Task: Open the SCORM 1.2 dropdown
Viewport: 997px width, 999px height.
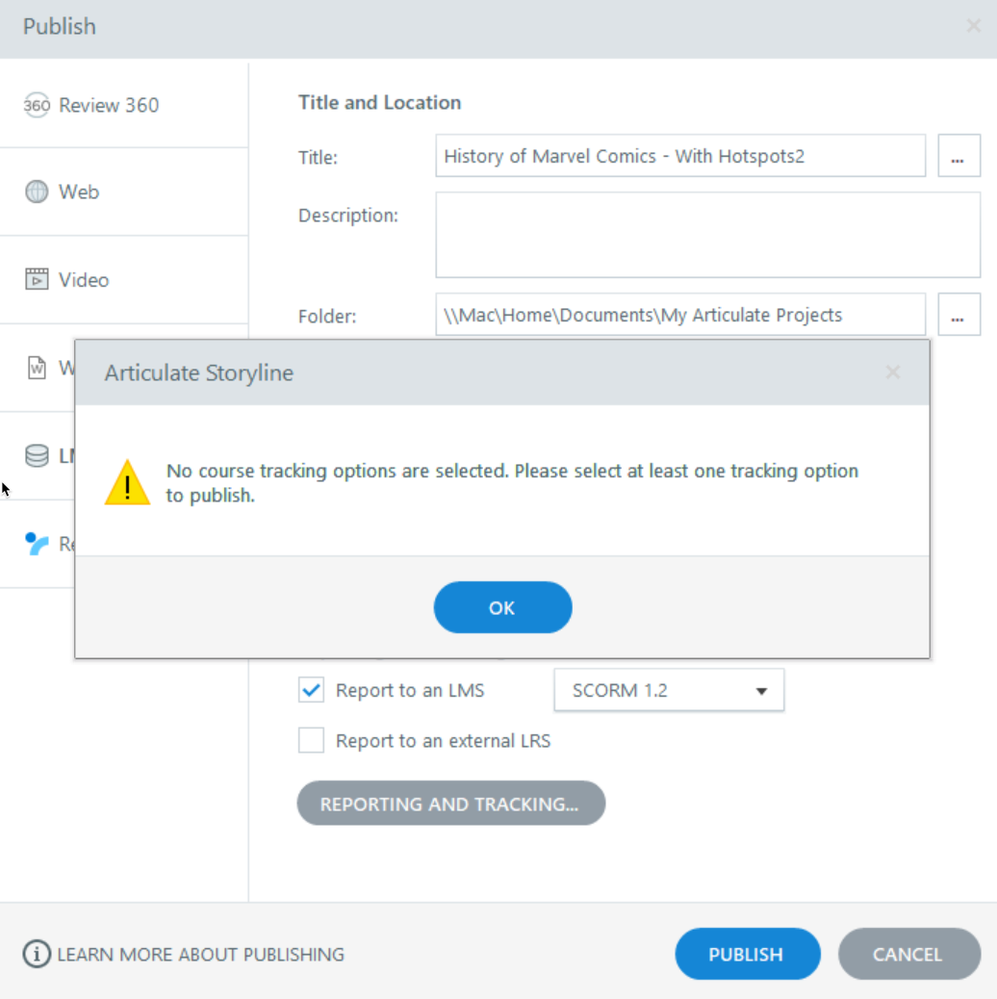Action: (x=668, y=690)
